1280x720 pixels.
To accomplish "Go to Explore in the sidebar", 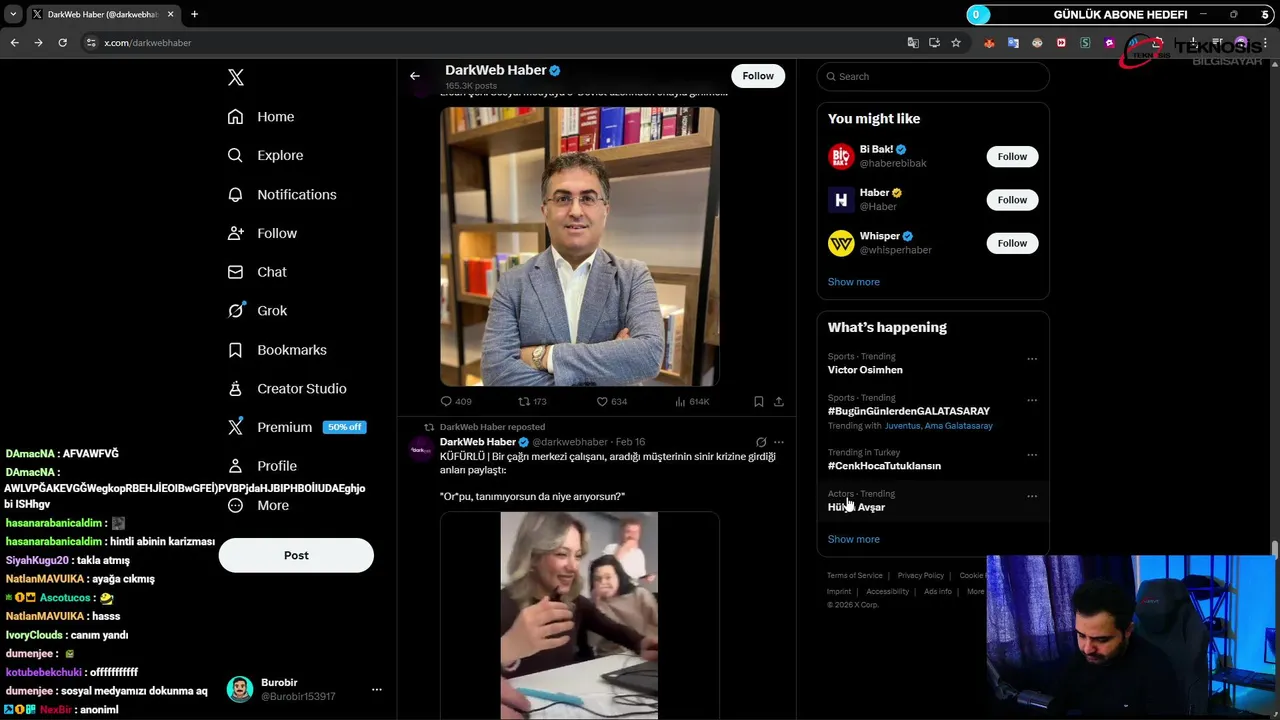I will pos(265,155).
